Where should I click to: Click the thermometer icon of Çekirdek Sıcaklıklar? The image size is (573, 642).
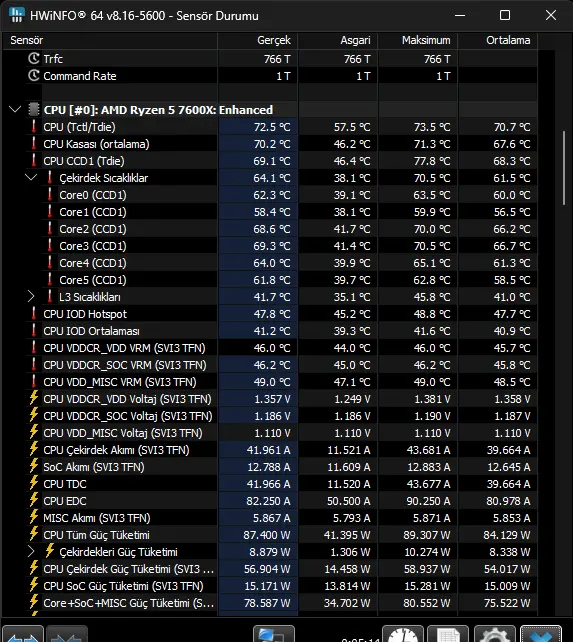pos(50,178)
